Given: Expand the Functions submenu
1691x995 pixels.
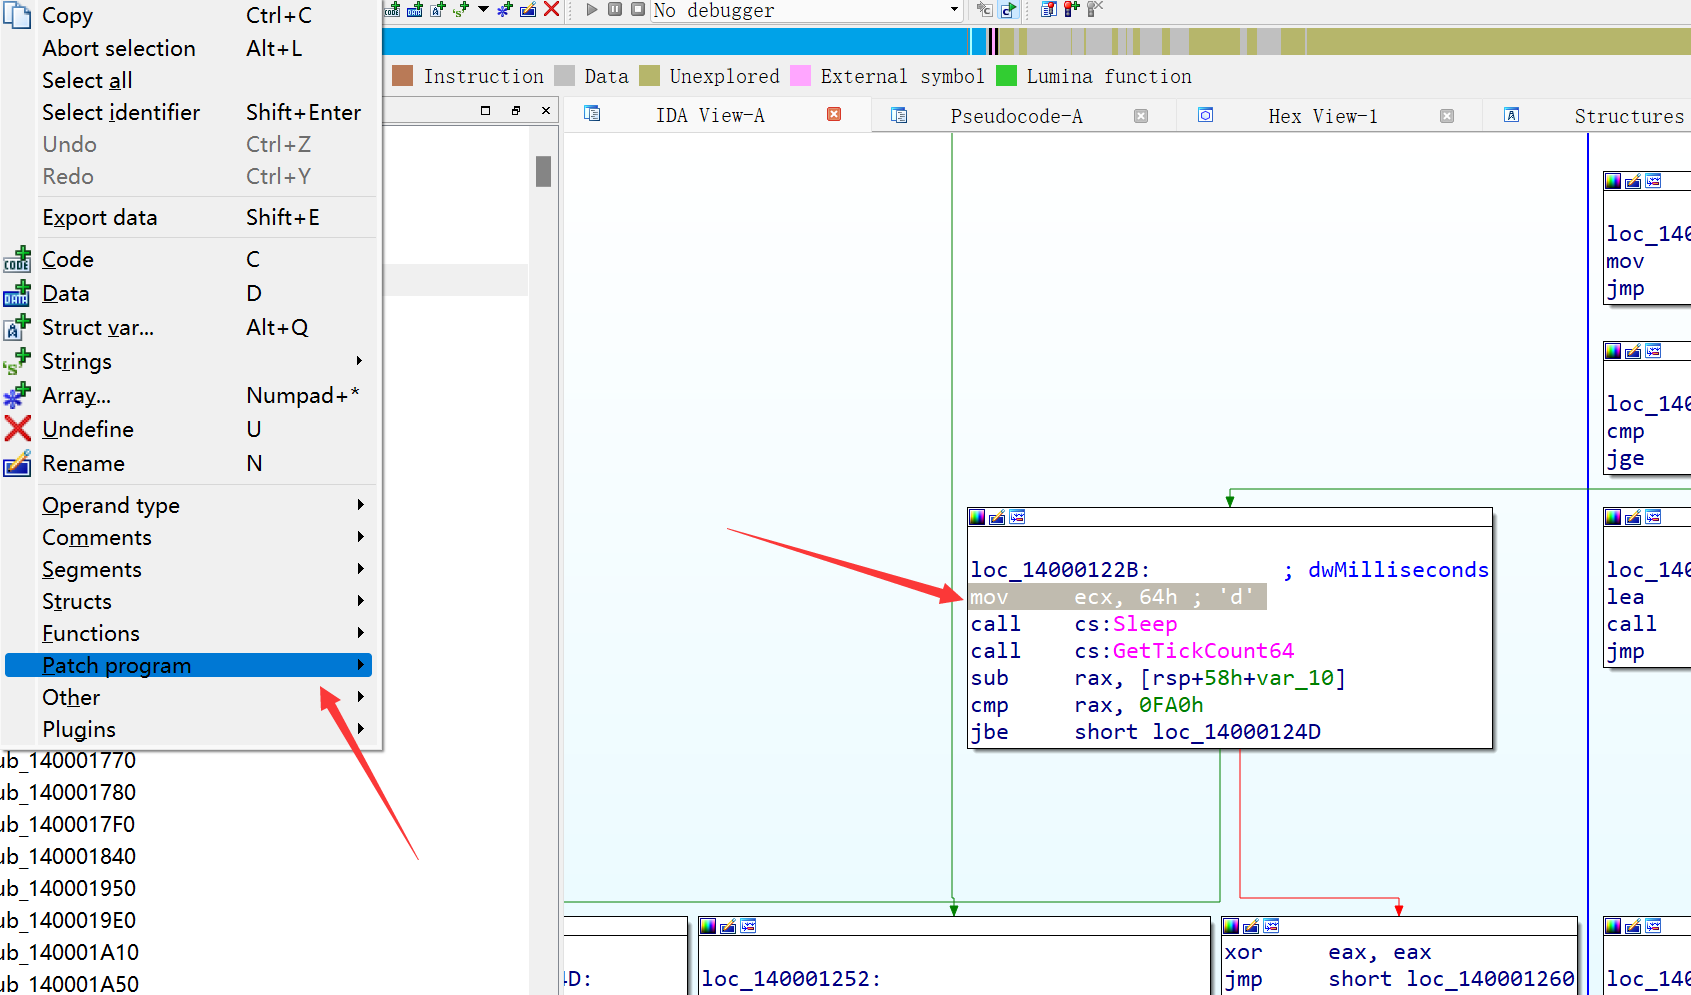Looking at the screenshot, I should (190, 633).
